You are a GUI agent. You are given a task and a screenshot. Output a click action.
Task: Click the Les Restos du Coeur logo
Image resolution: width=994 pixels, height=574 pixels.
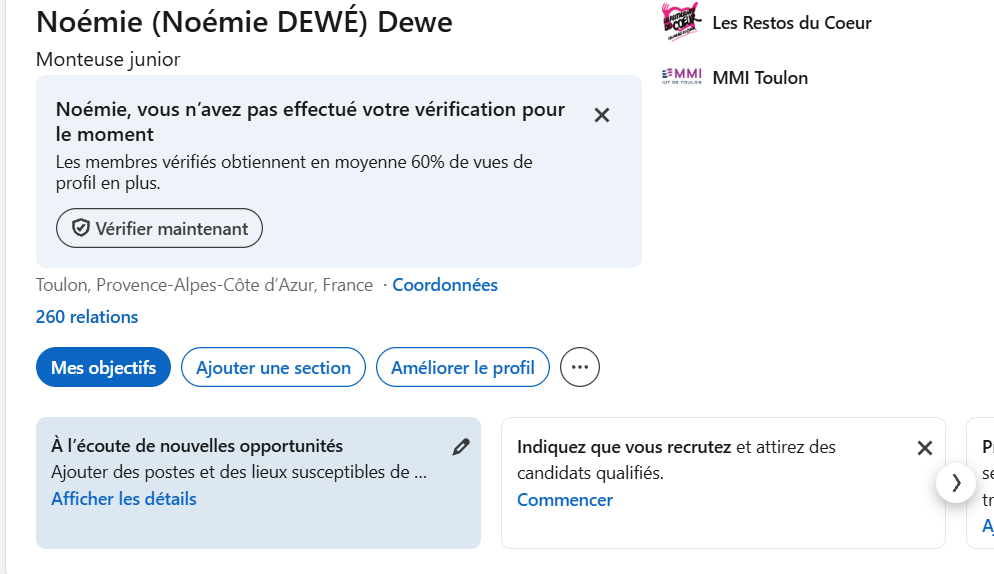tap(682, 22)
